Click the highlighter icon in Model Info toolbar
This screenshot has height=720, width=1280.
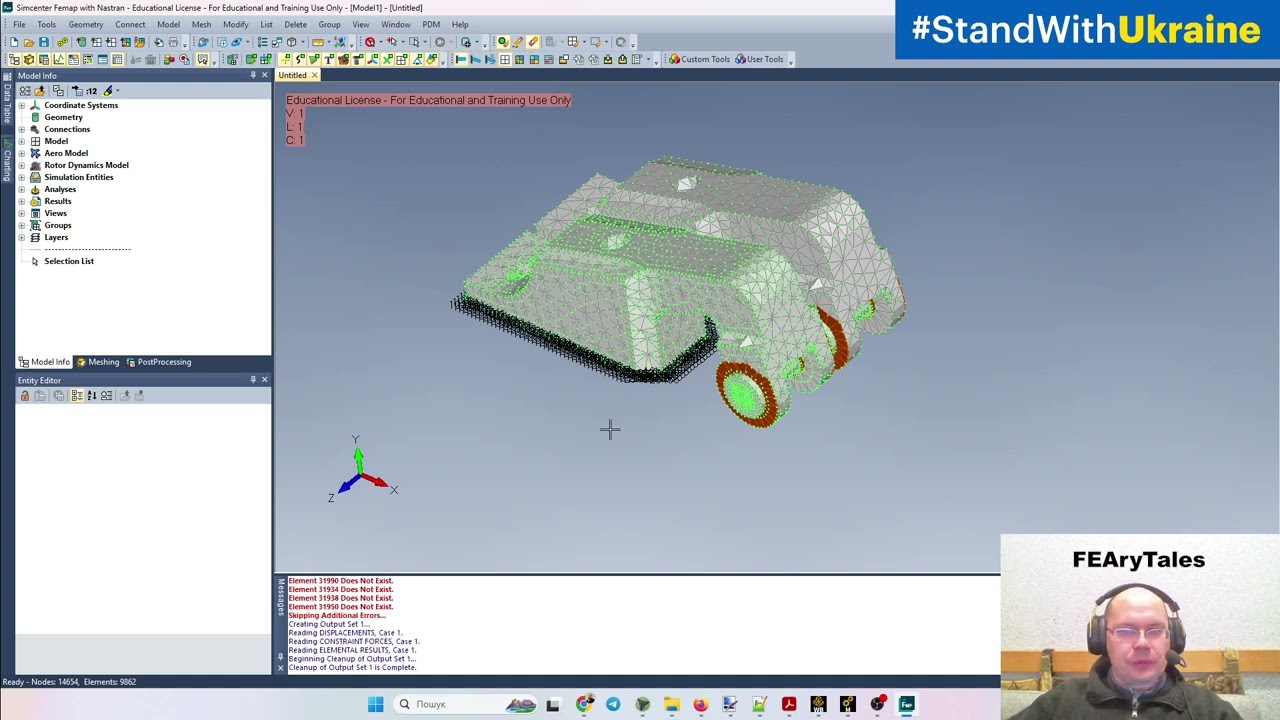[x=108, y=91]
